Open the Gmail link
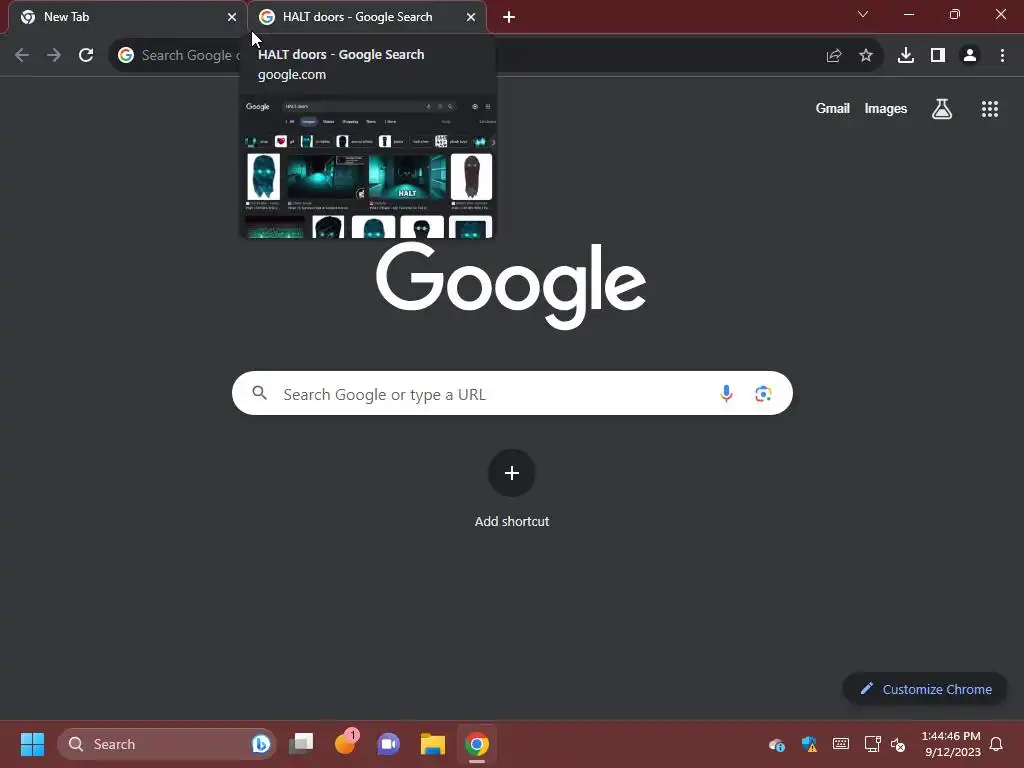The height and width of the screenshot is (768, 1024). pyautogui.click(x=833, y=108)
